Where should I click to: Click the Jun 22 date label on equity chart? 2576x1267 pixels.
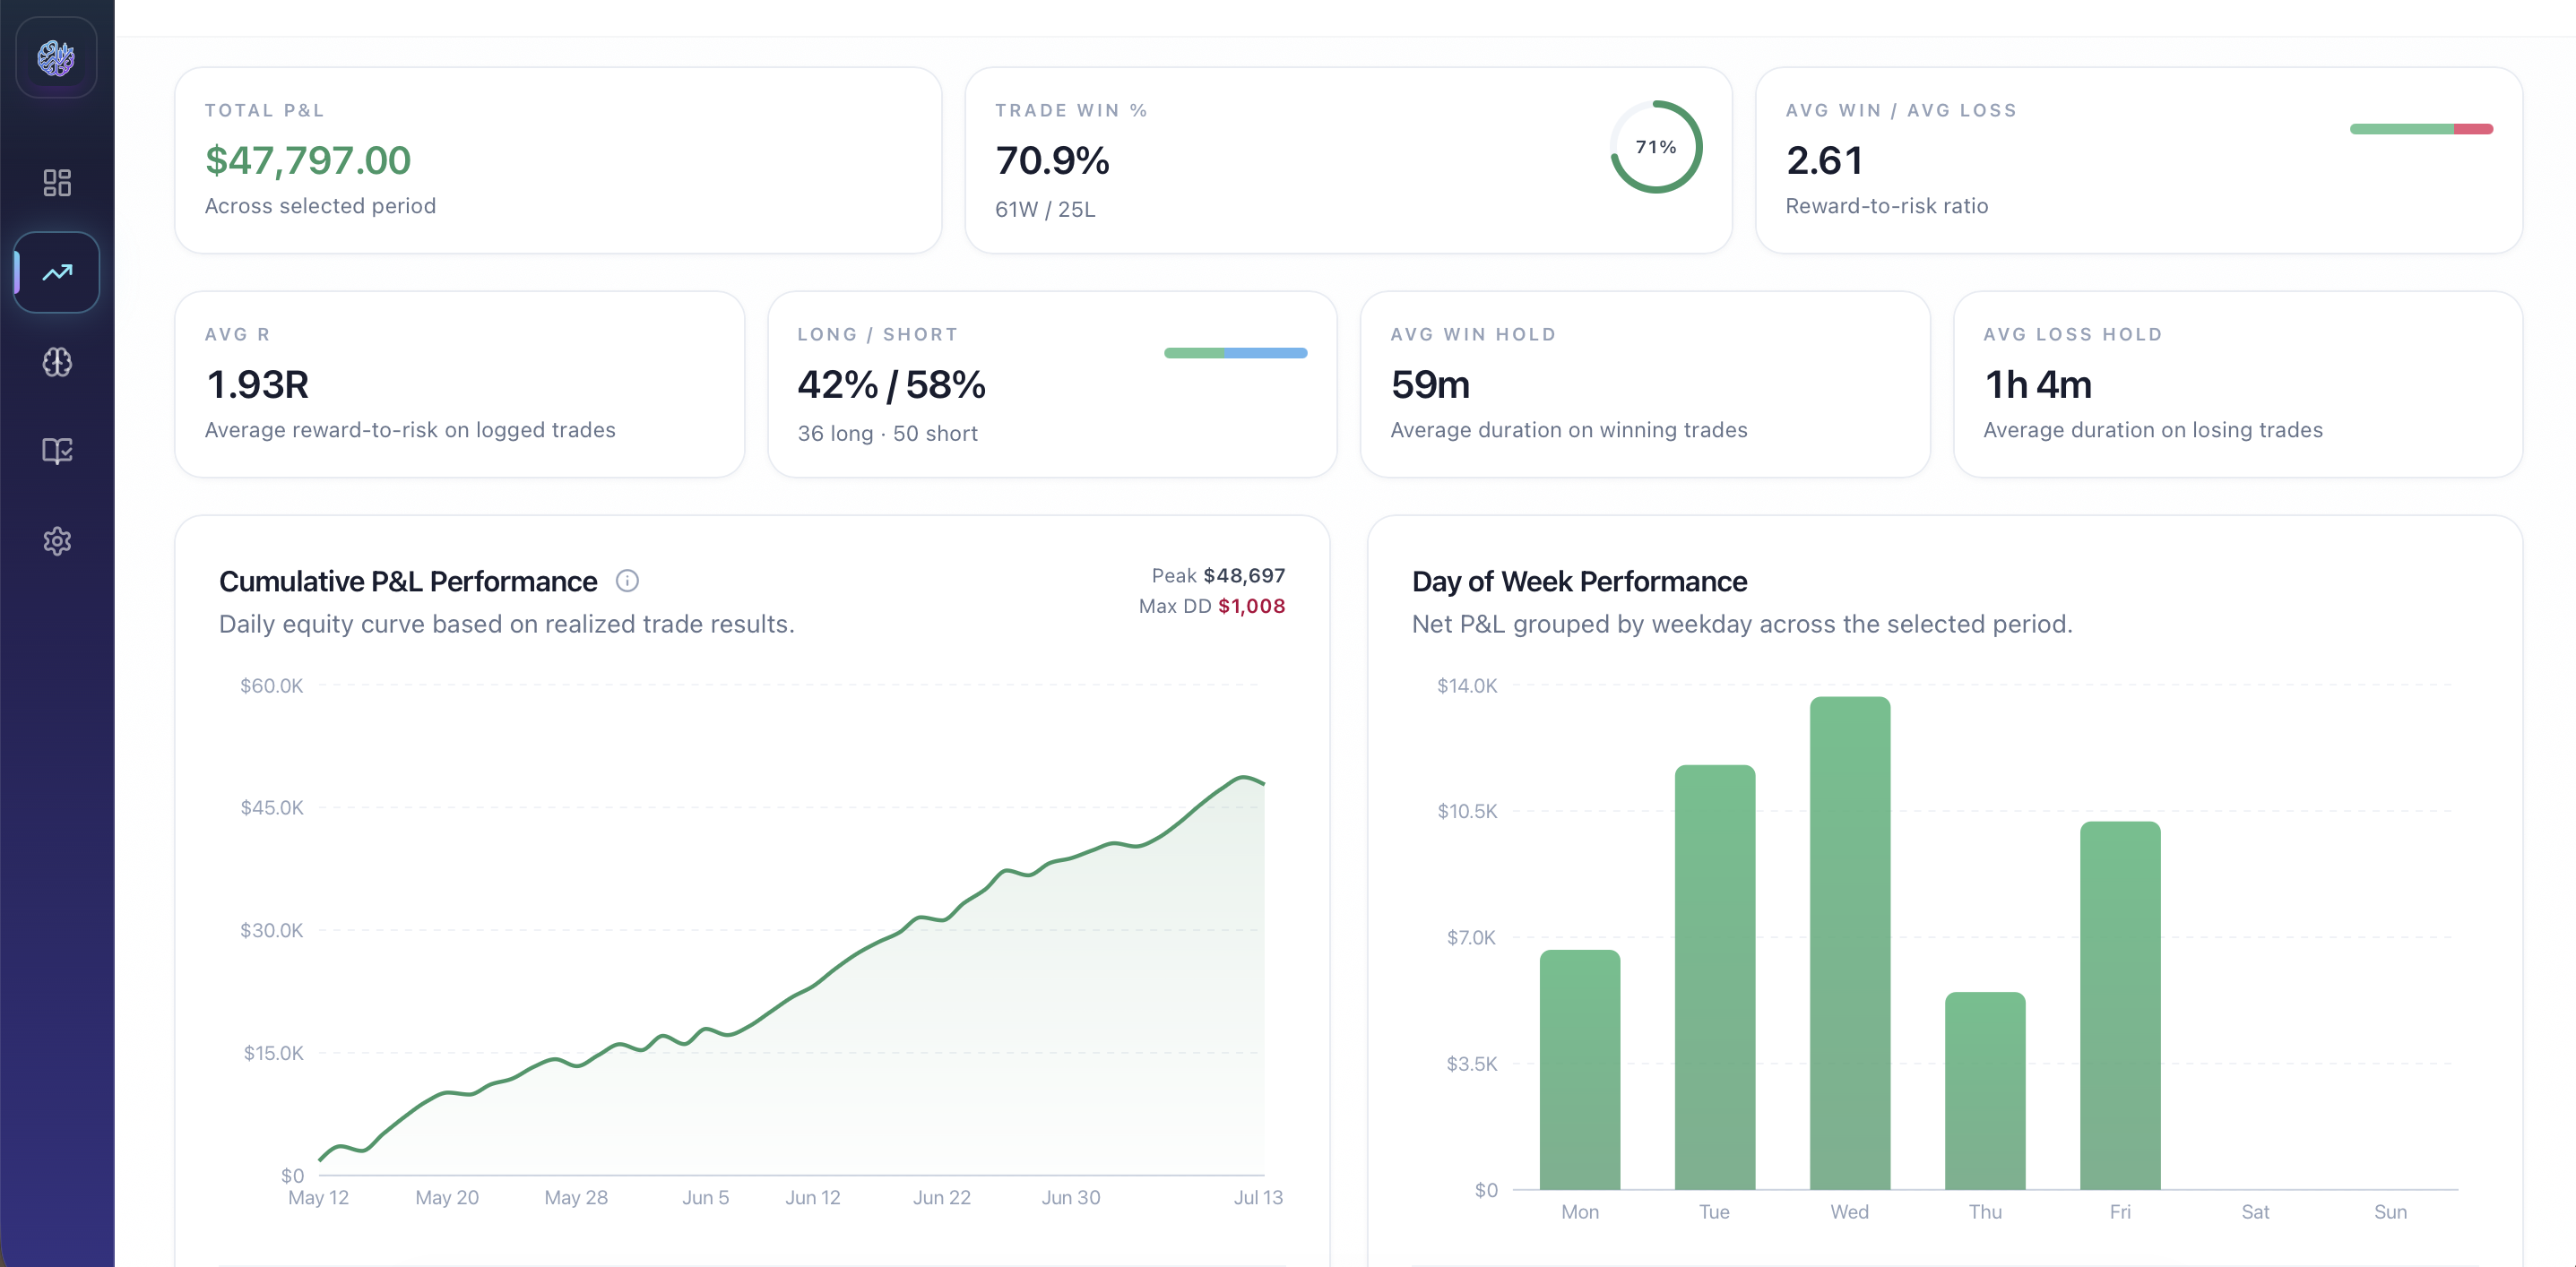click(941, 1197)
